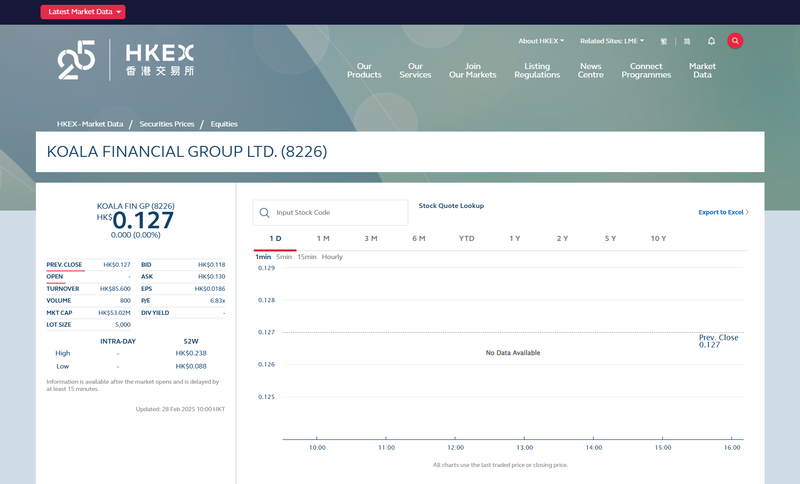Viewport: 800px width, 484px height.
Task: Click BID value HK$0.118
Action: tap(212, 265)
